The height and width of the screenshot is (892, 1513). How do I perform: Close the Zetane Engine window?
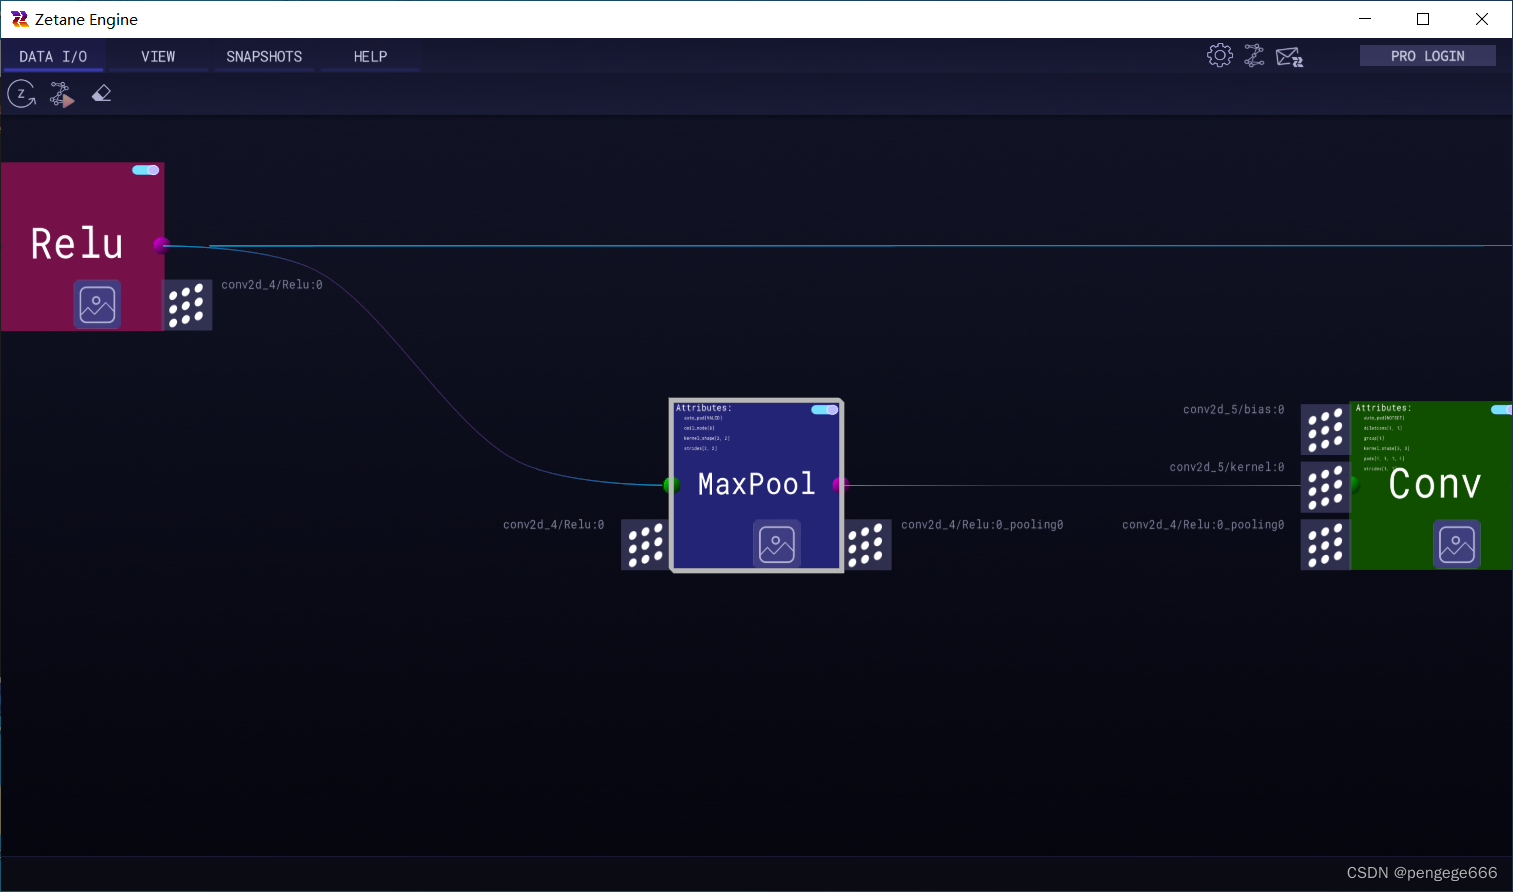click(x=1482, y=19)
